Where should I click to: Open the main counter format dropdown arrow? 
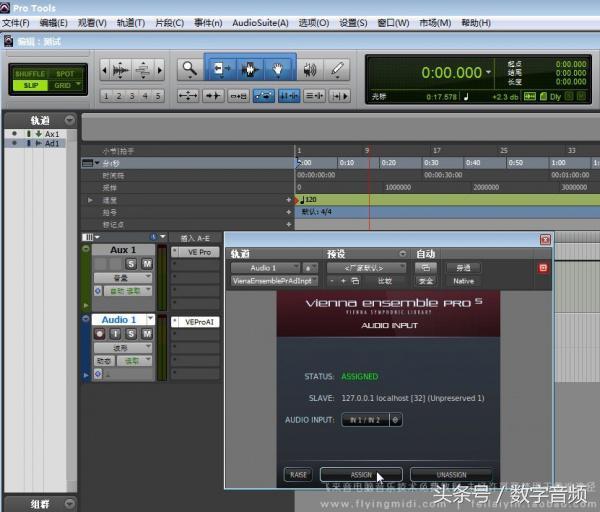point(488,72)
